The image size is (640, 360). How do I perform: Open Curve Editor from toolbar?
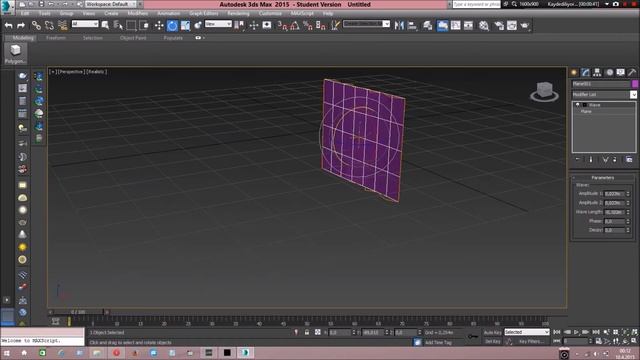coord(456,25)
